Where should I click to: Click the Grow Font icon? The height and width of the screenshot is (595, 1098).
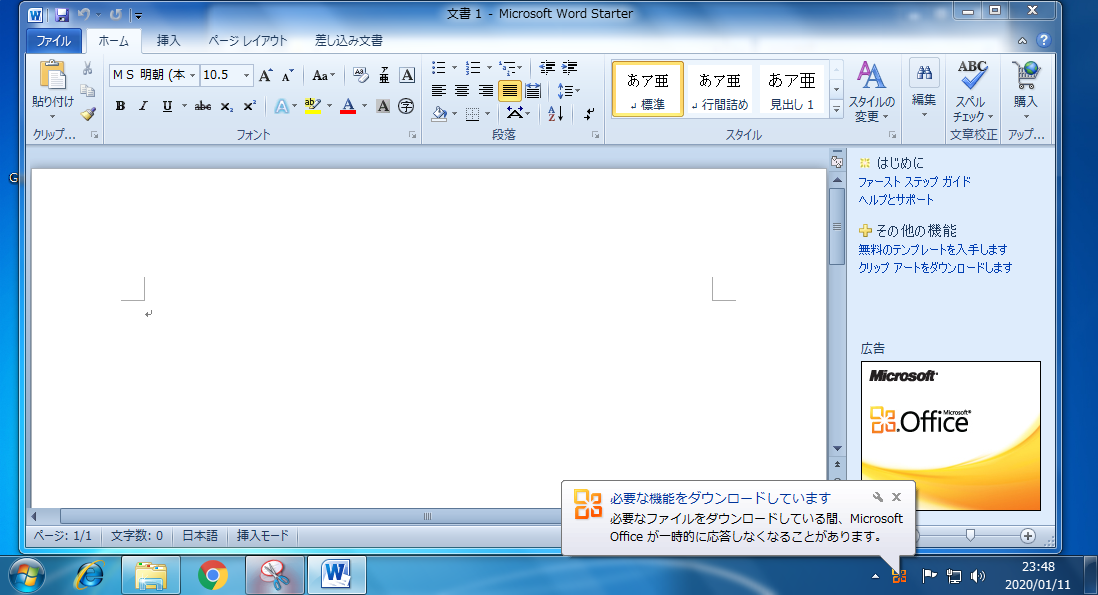point(265,76)
